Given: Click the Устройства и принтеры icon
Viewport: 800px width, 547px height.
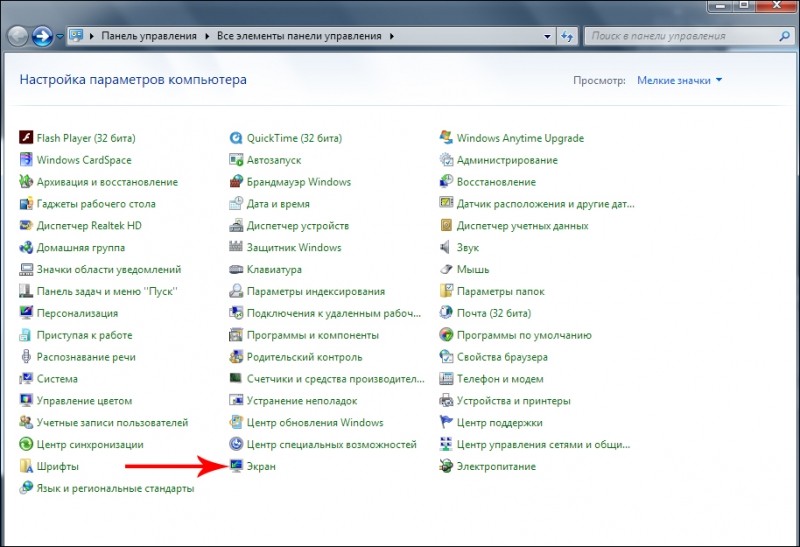Looking at the screenshot, I should pos(446,401).
